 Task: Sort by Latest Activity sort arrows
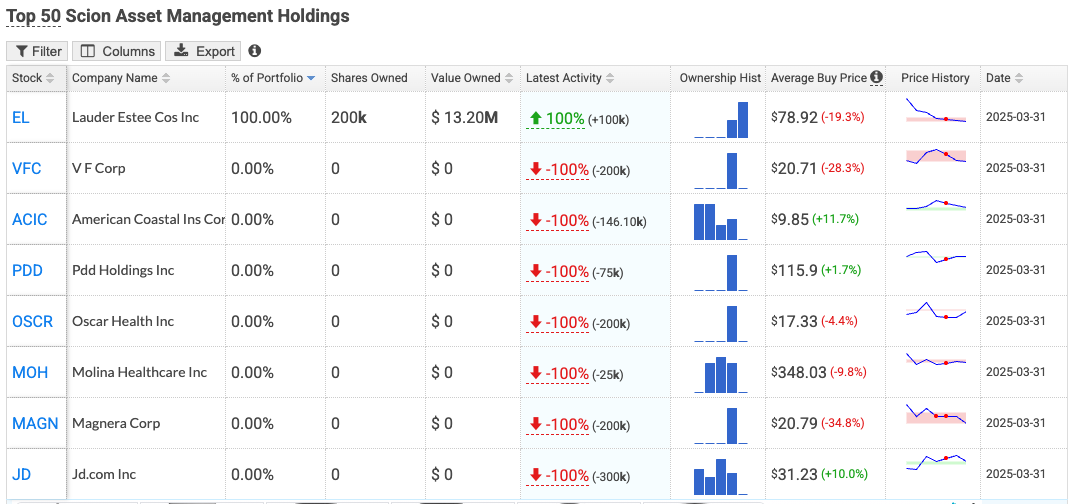610,78
